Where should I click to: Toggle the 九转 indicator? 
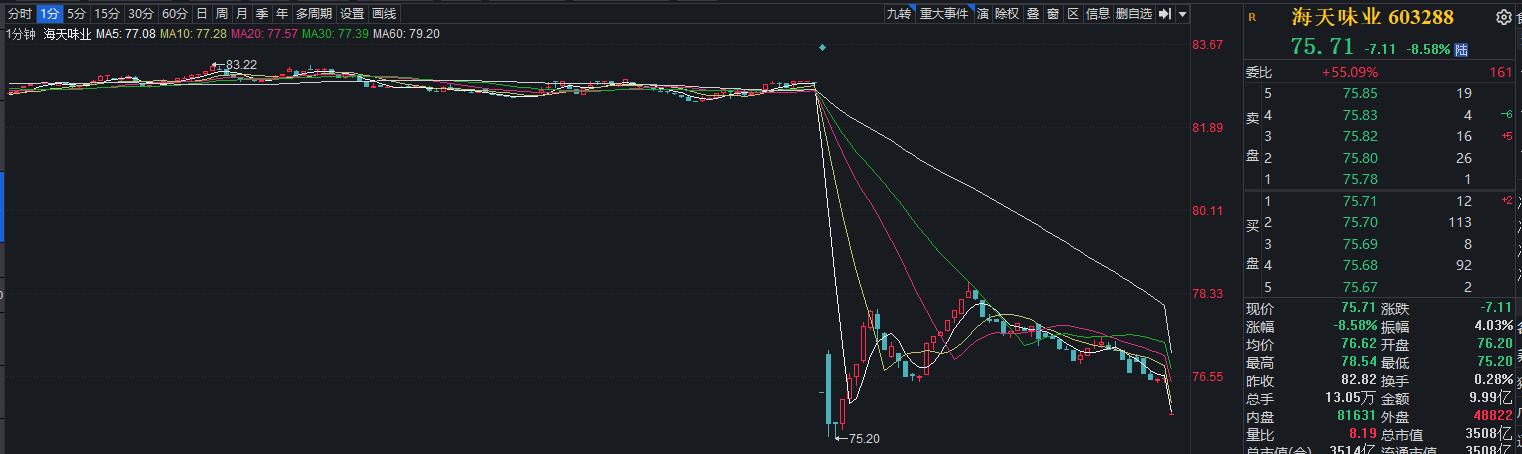(x=898, y=14)
